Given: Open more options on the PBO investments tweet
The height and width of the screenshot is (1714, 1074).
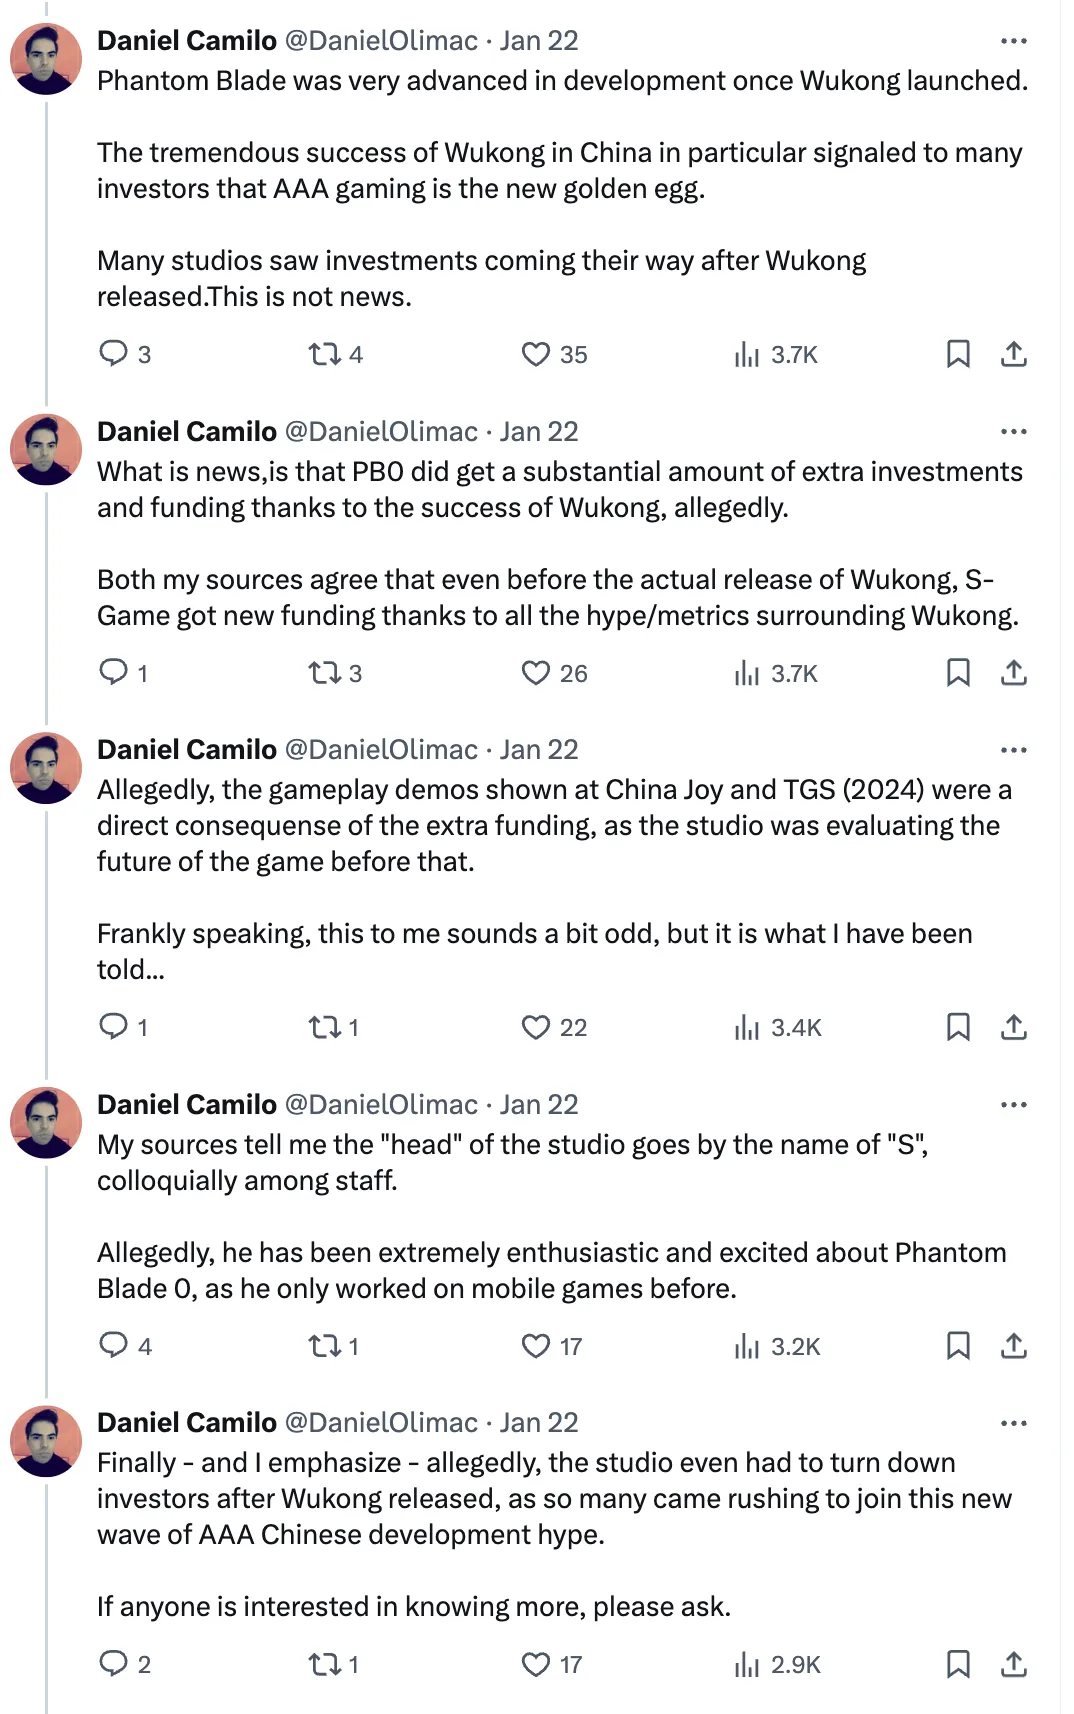Looking at the screenshot, I should [x=1014, y=432].
